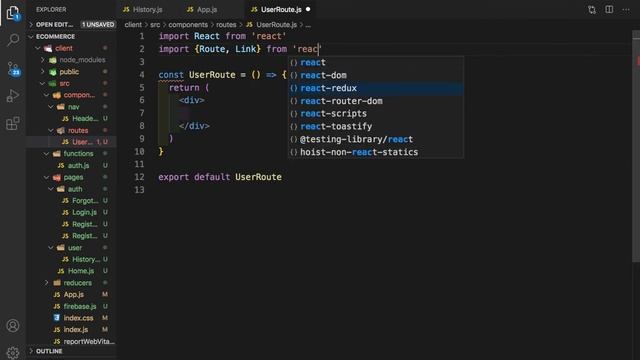Open the Manage settings gear
This screenshot has width=640, height=360.
click(13, 352)
